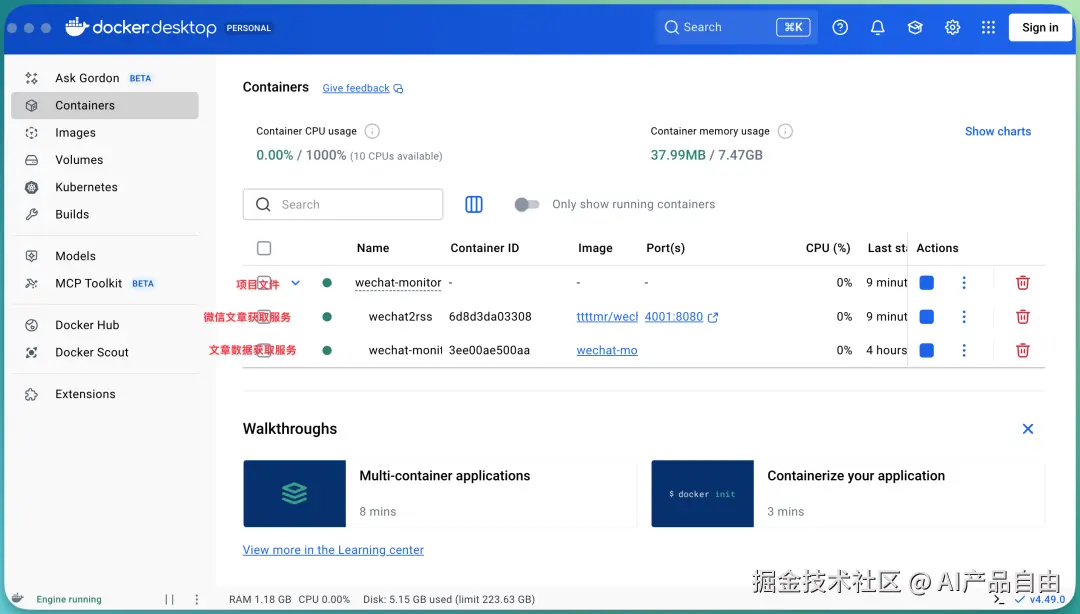Sort by the Name column header
1080x614 pixels.
(373, 248)
